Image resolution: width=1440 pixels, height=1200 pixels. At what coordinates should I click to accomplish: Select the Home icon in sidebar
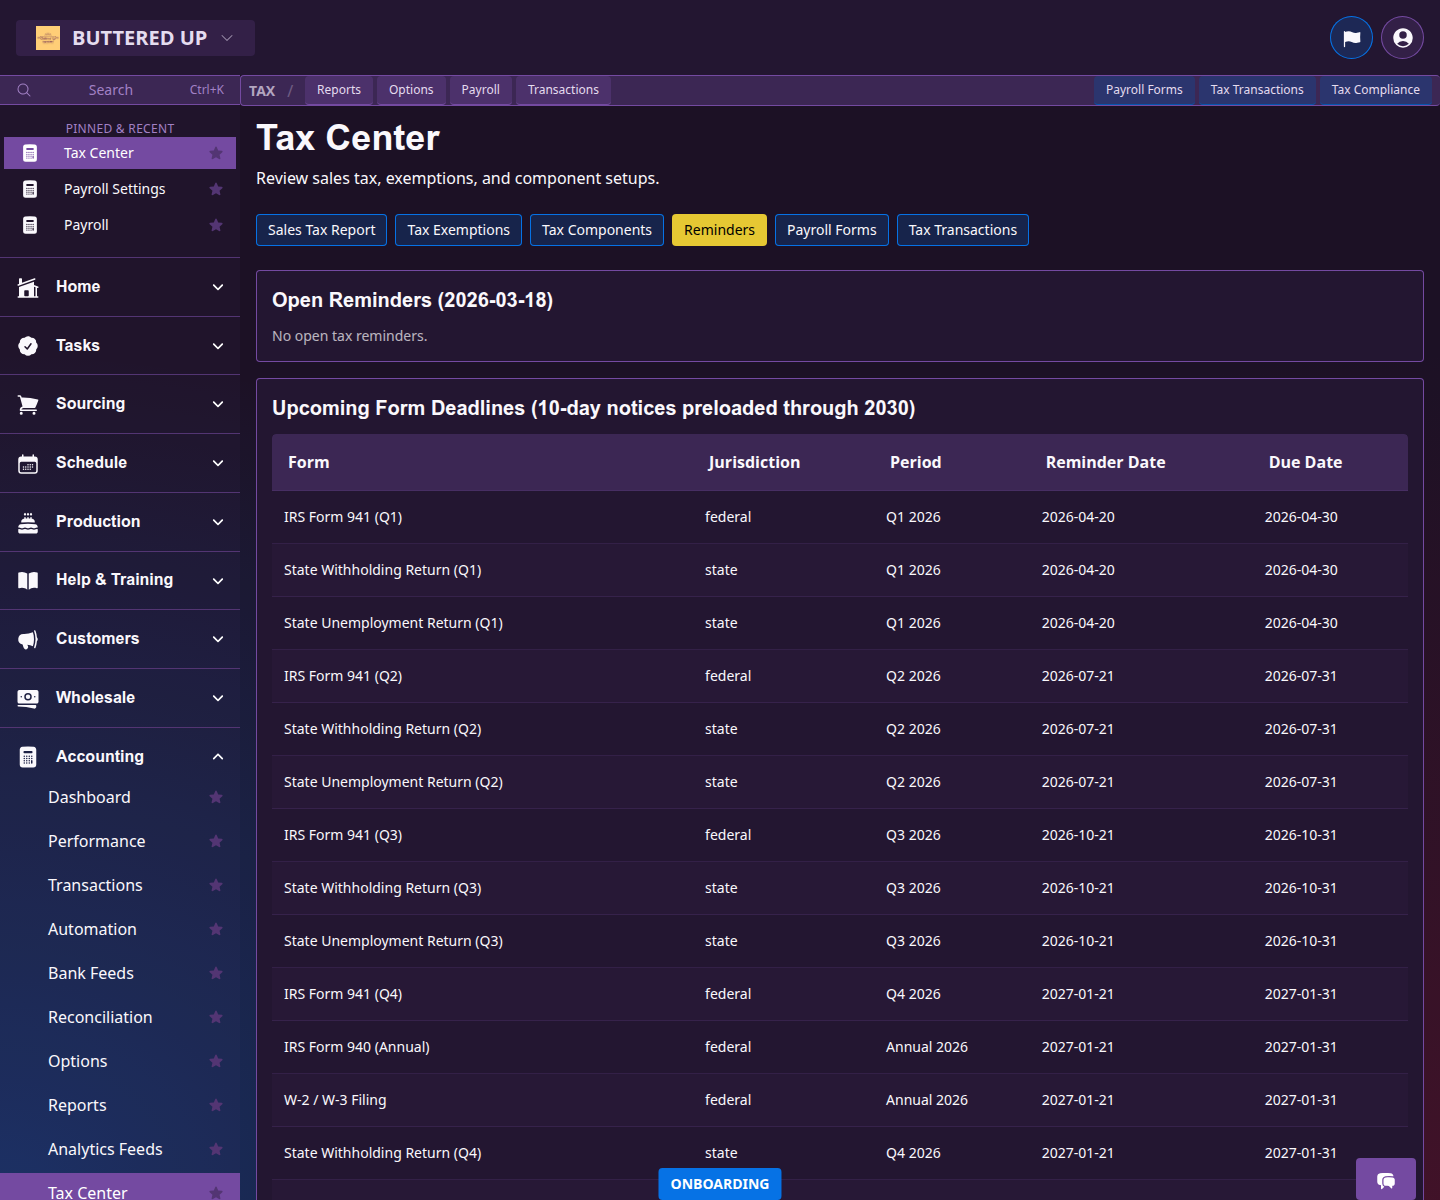pos(28,287)
